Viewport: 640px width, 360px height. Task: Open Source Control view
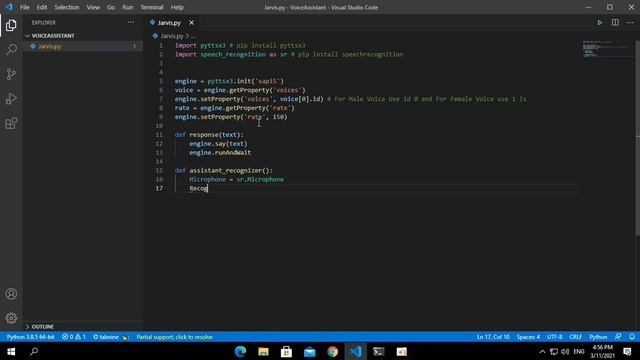pos(11,74)
